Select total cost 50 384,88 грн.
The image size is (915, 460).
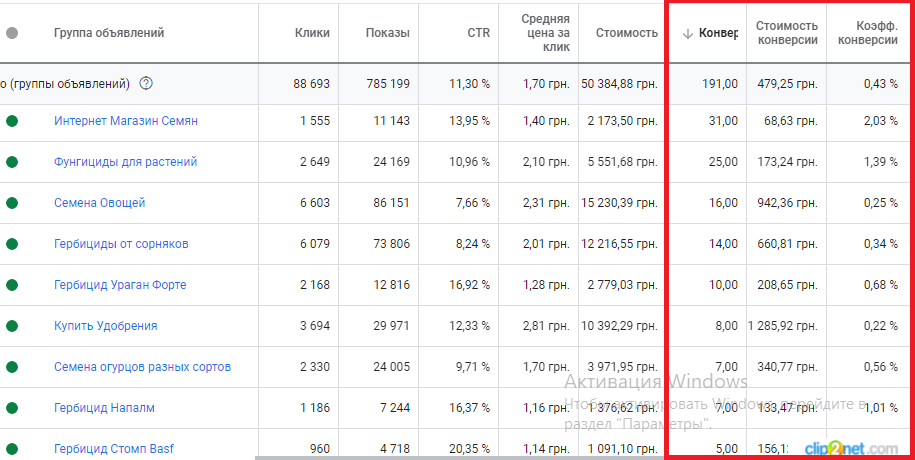click(x=619, y=83)
